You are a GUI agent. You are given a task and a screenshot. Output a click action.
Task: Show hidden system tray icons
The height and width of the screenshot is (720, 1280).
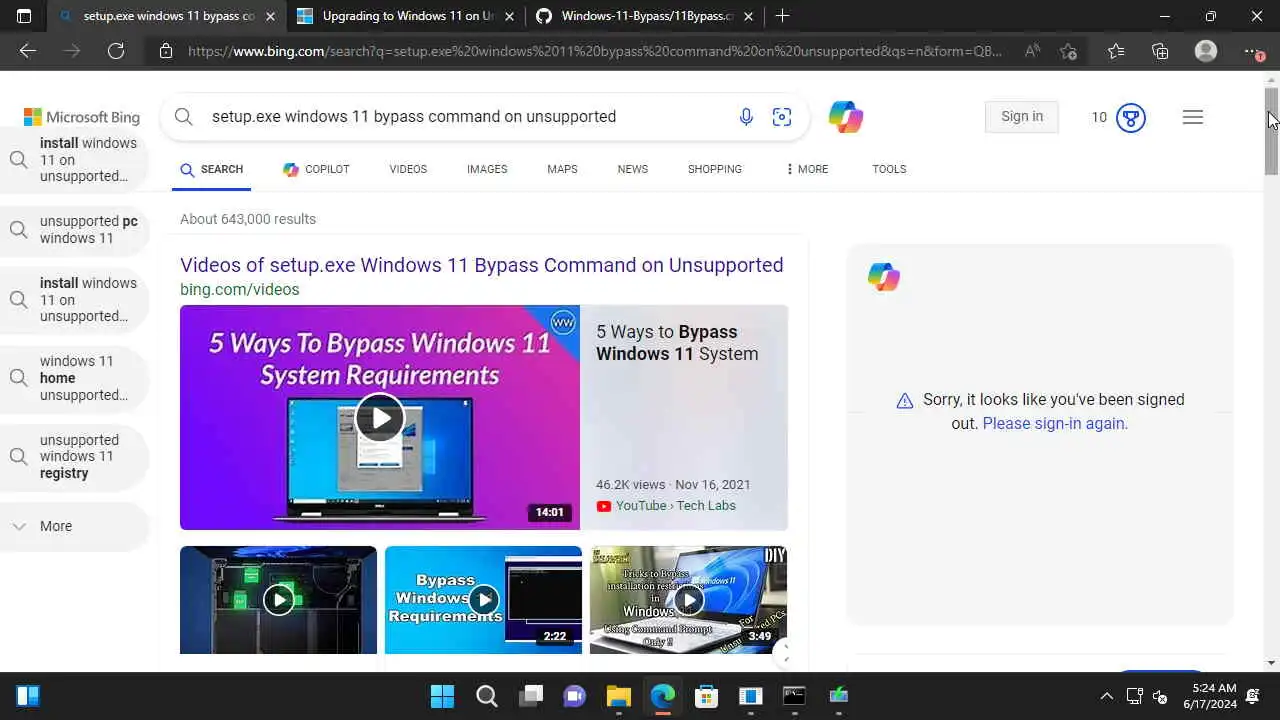pyautogui.click(x=1106, y=696)
